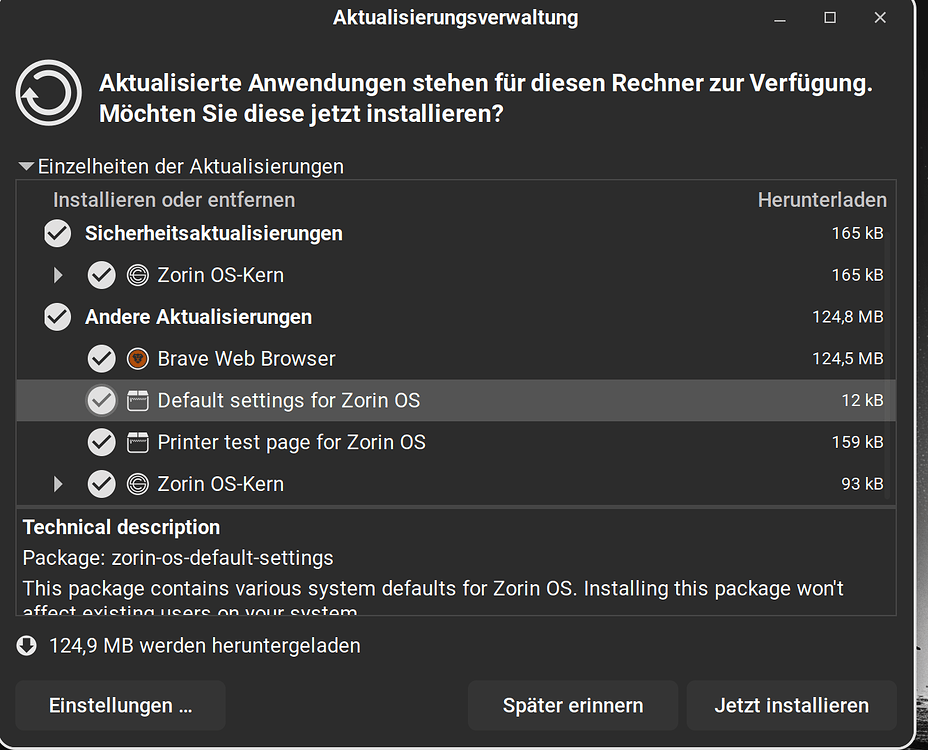Click the Installieren oder entfernen column header
The height and width of the screenshot is (750, 928).
tap(174, 200)
